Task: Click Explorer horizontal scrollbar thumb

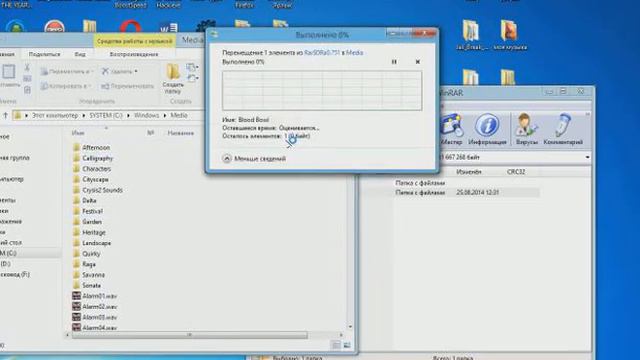Action: click(x=190, y=335)
